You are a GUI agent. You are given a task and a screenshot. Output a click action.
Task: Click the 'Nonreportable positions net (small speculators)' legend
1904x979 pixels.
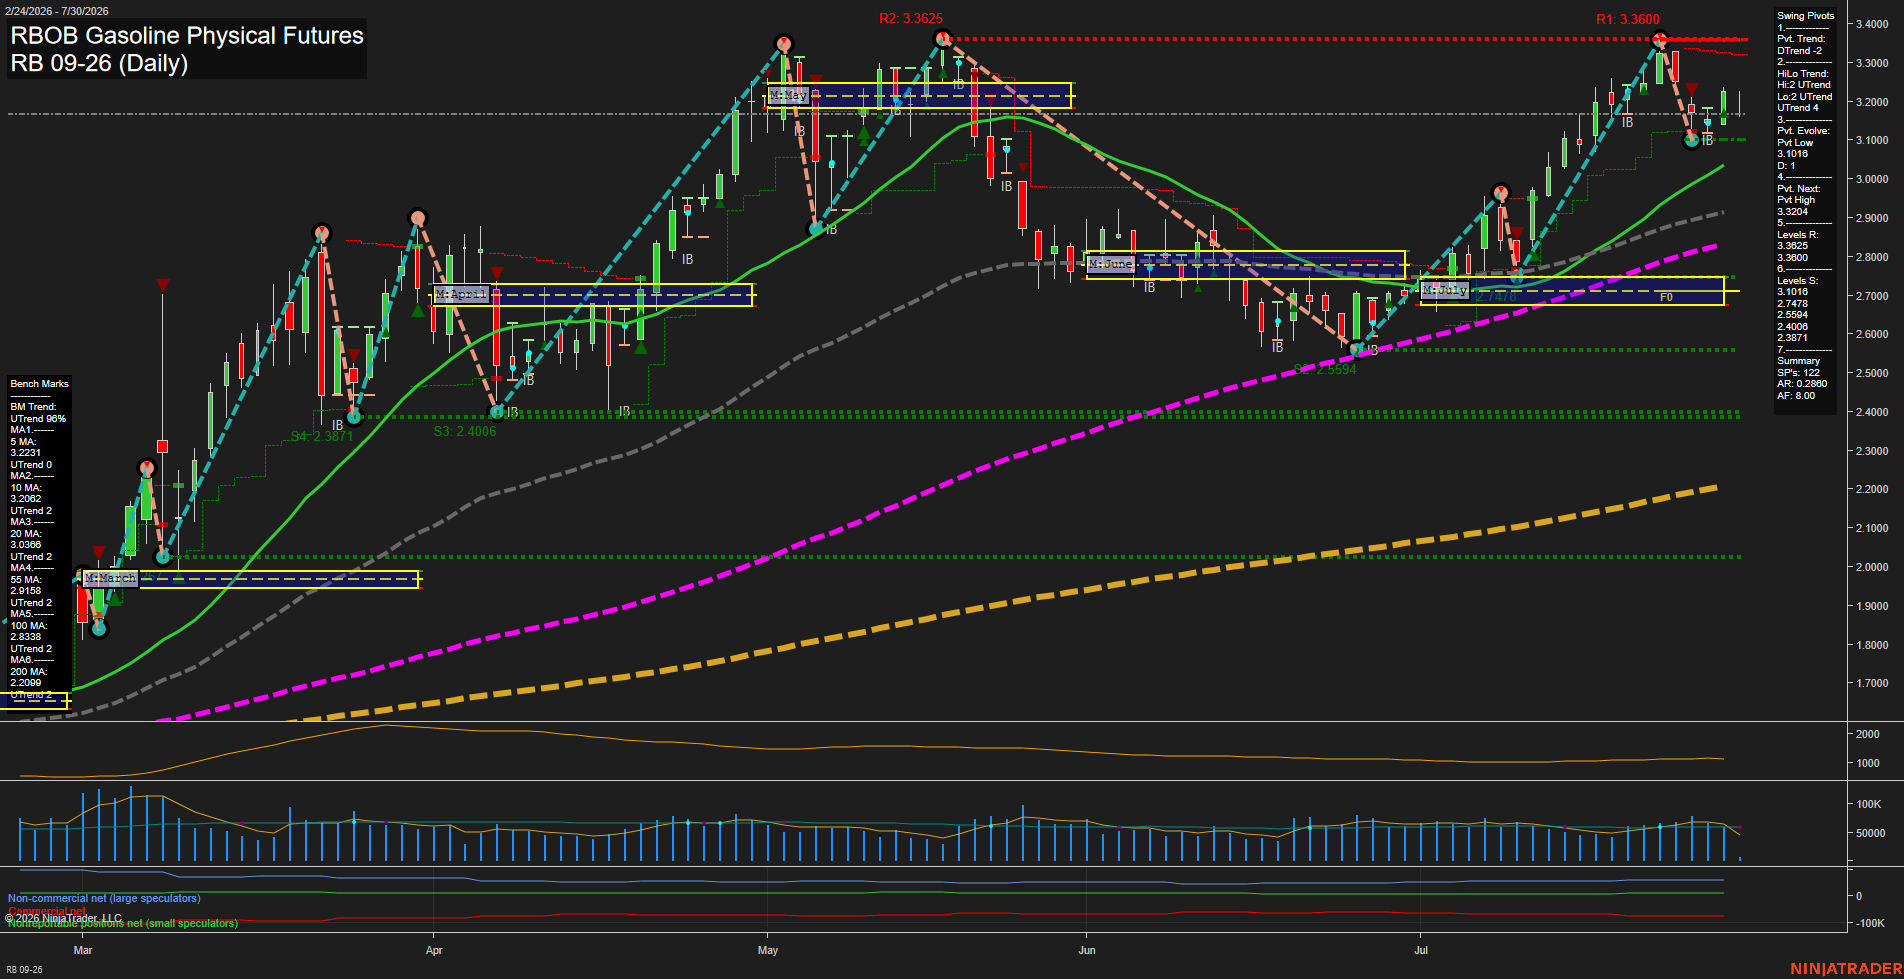point(123,924)
